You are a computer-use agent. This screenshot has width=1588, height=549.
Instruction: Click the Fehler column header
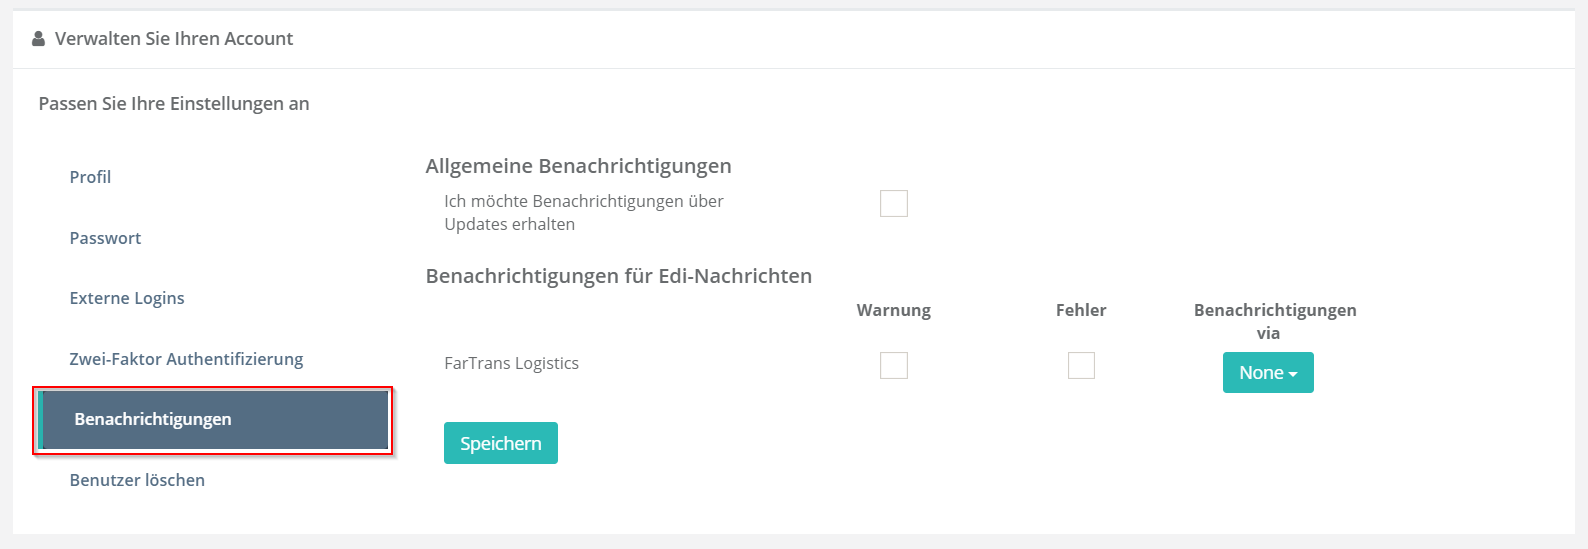(x=1081, y=310)
